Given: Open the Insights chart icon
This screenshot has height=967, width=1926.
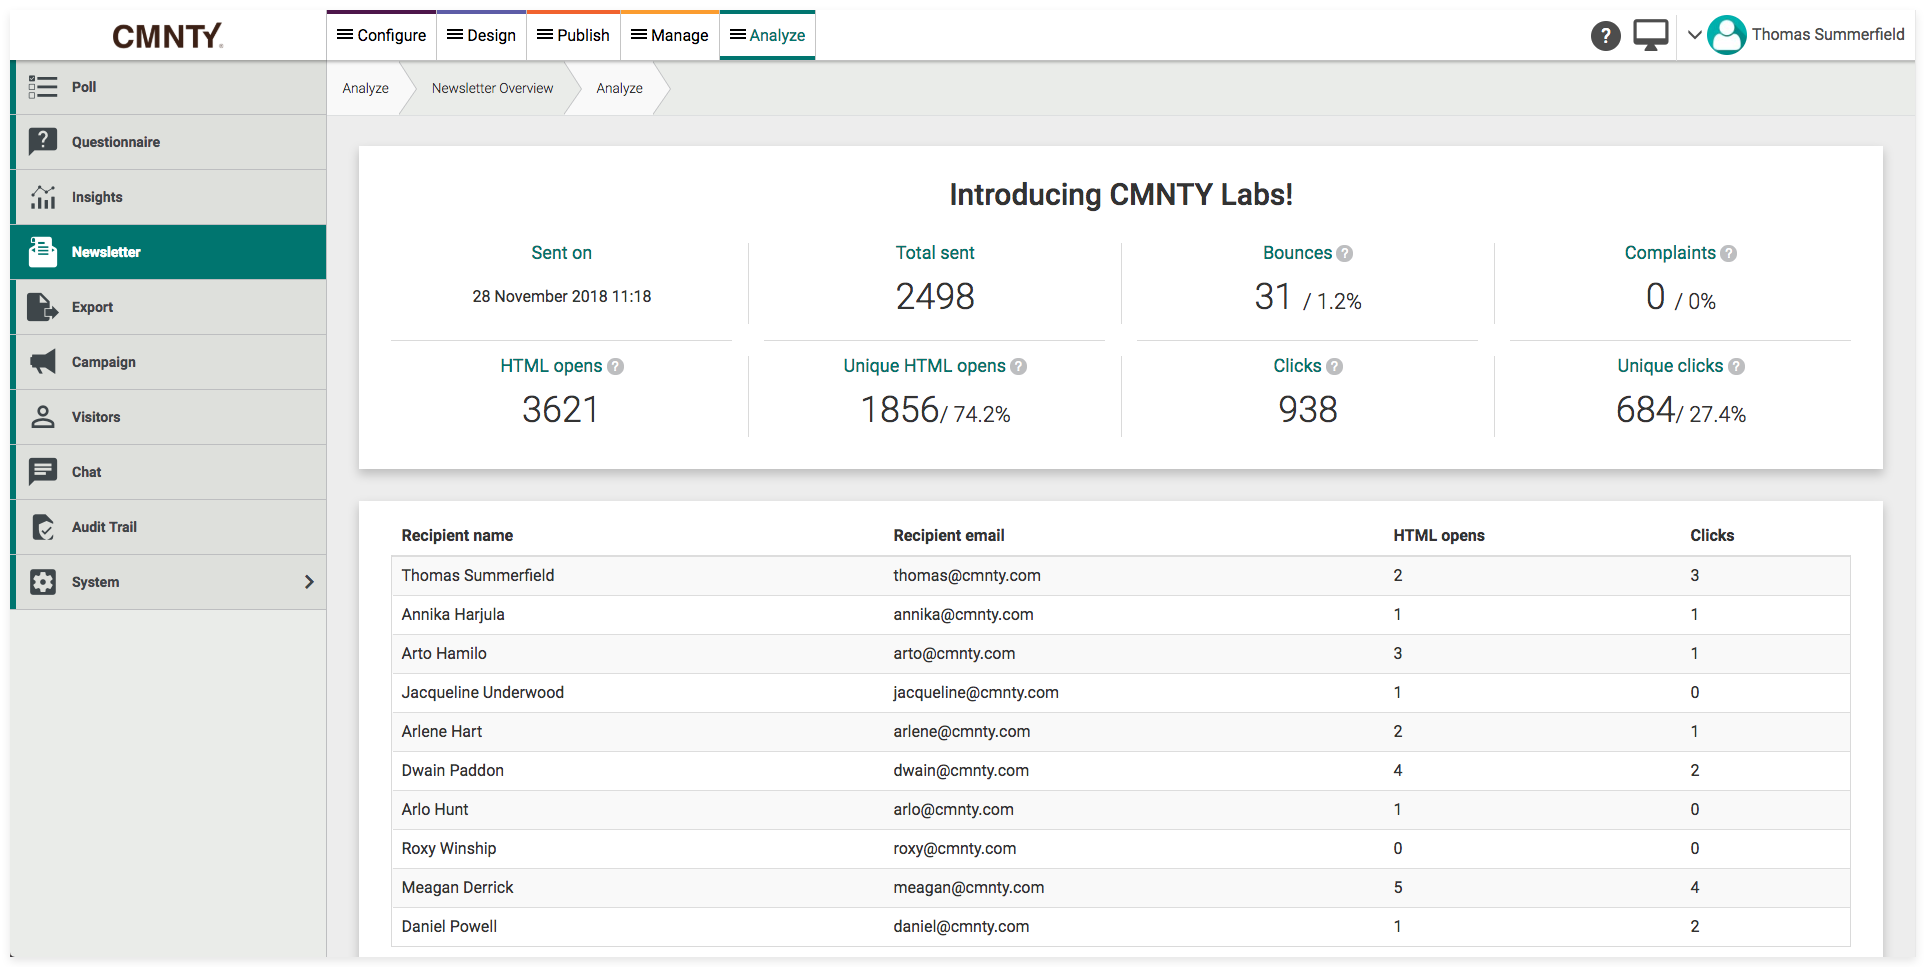Looking at the screenshot, I should [x=43, y=197].
